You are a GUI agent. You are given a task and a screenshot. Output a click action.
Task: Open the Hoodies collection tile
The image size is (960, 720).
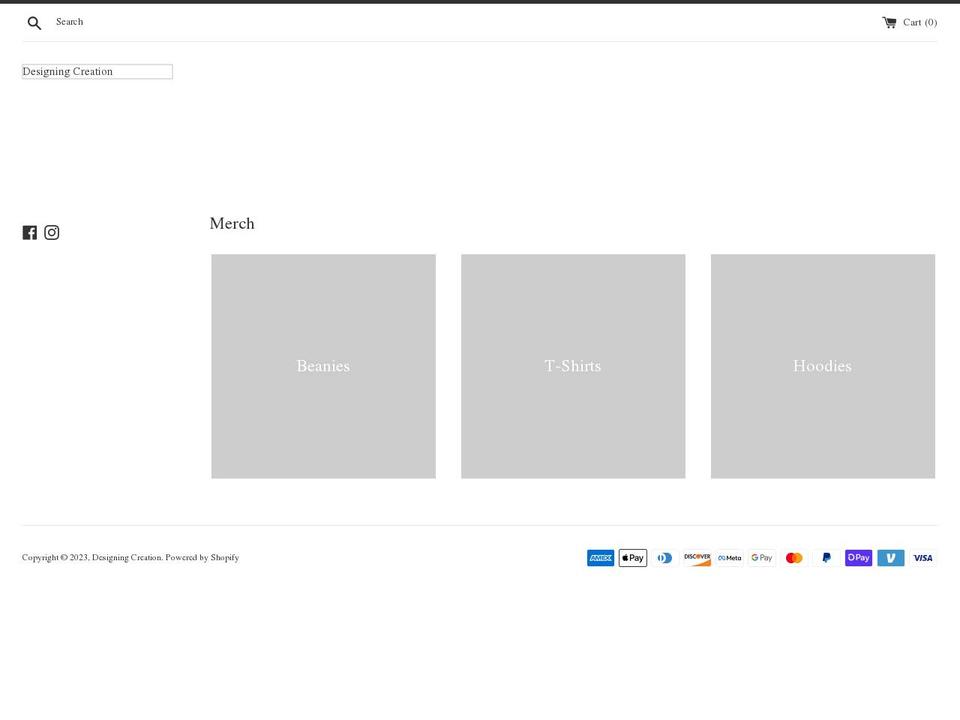(822, 366)
